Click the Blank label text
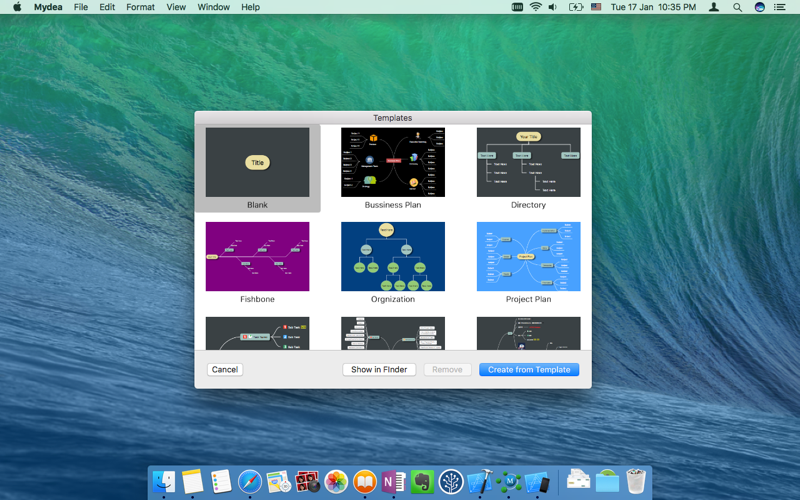This screenshot has width=800, height=500. point(257,205)
